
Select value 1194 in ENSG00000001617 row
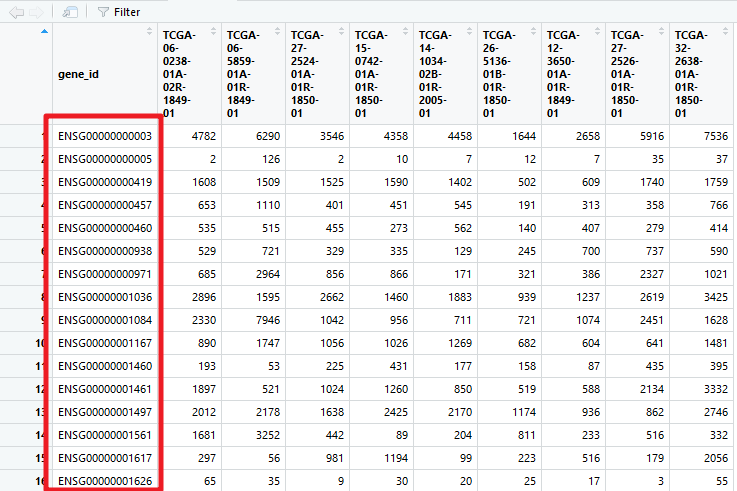pyautogui.click(x=396, y=459)
